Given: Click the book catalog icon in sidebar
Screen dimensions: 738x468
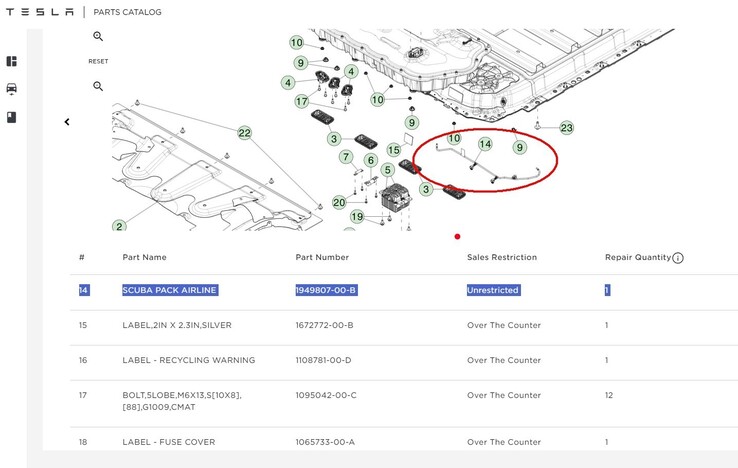Looking at the screenshot, I should 12,117.
